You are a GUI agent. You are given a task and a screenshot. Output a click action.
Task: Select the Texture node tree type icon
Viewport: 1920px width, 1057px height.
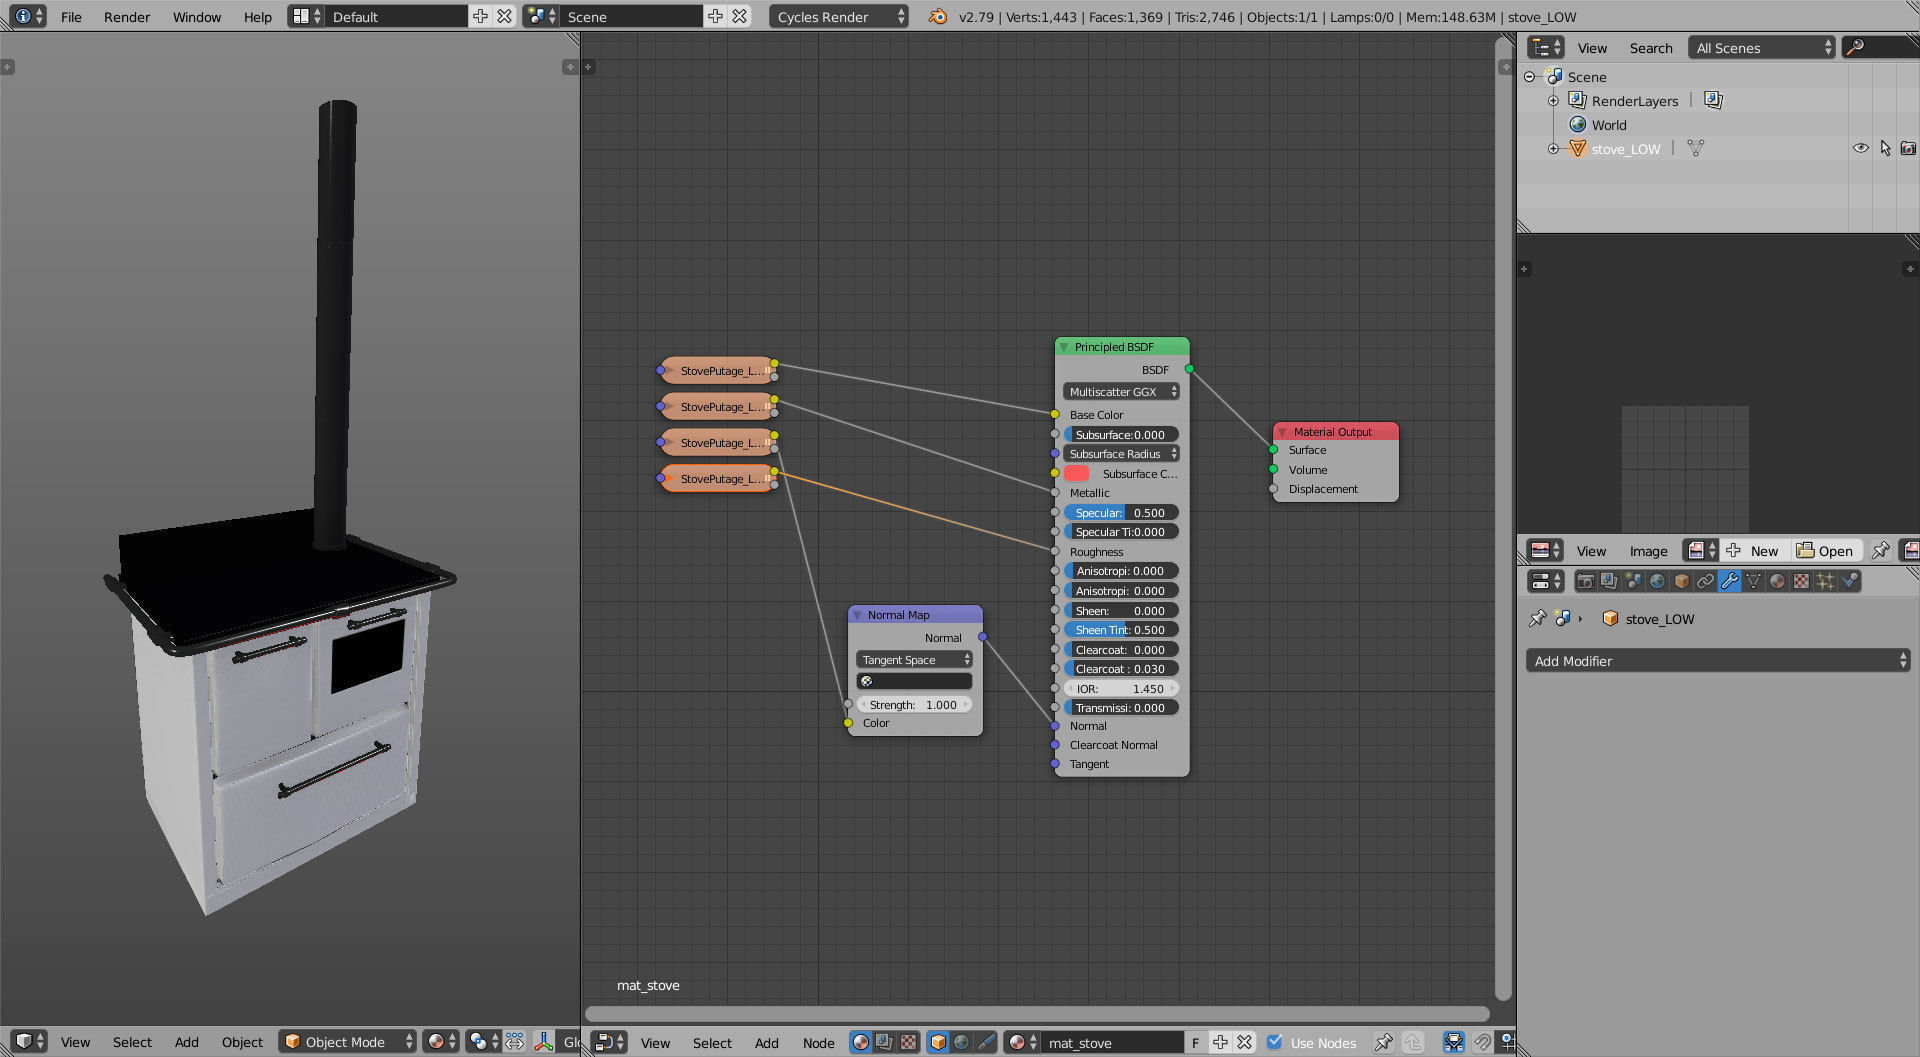909,1042
